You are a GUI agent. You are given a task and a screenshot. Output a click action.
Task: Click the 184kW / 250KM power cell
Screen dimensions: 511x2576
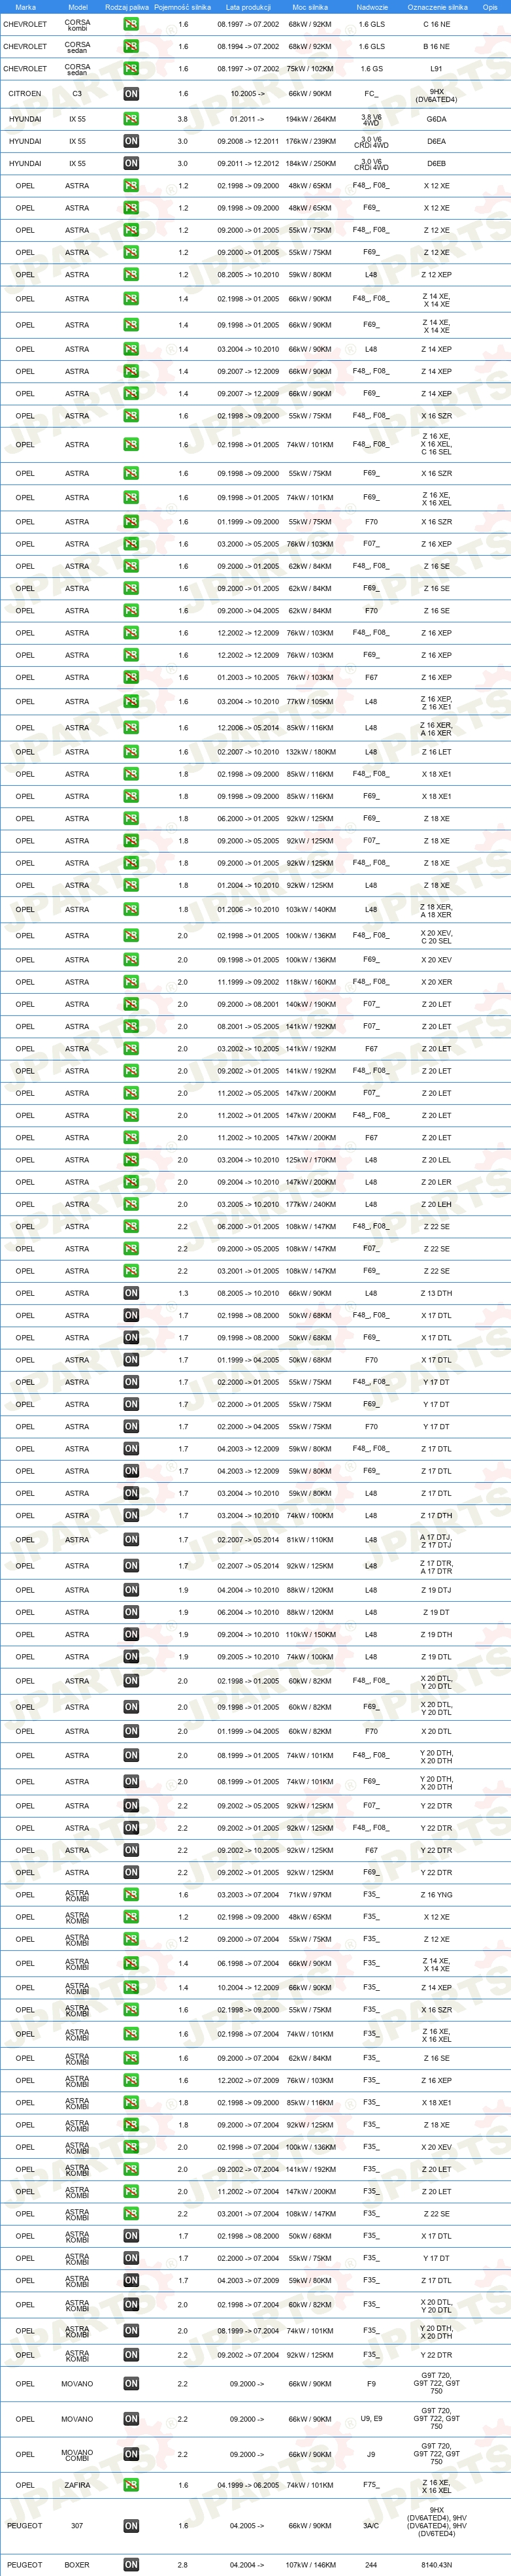310,163
